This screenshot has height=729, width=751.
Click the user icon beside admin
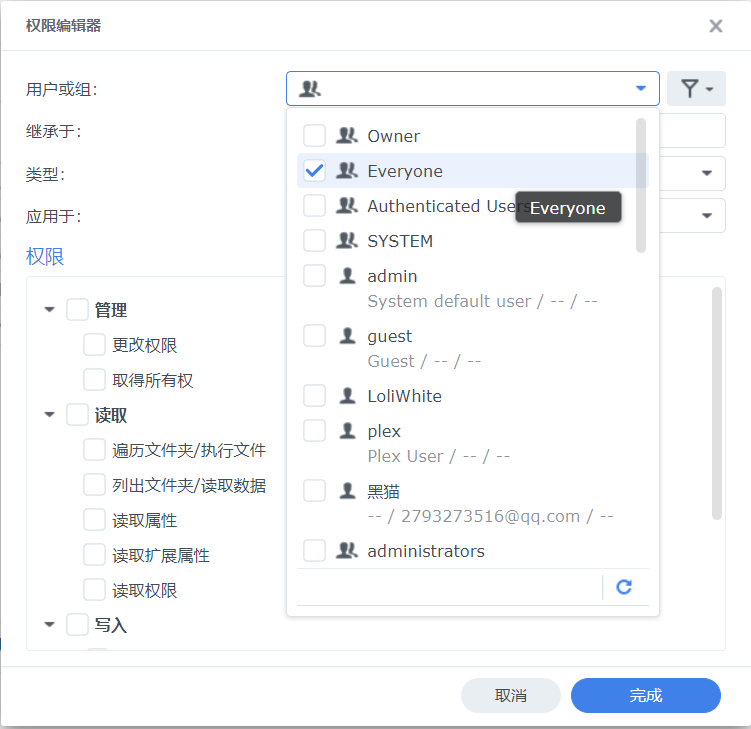click(x=347, y=276)
